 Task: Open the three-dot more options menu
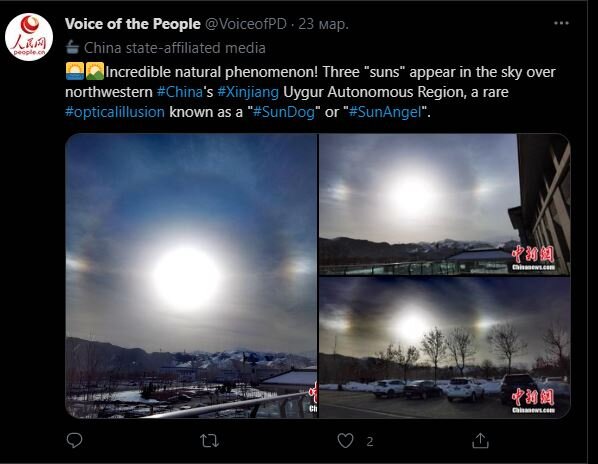[x=561, y=23]
